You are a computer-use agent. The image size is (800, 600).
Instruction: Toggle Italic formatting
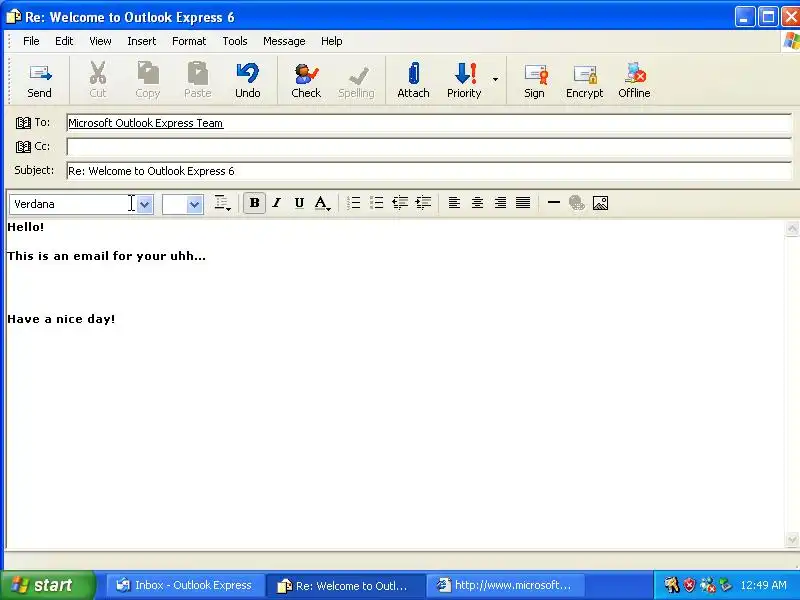[277, 203]
